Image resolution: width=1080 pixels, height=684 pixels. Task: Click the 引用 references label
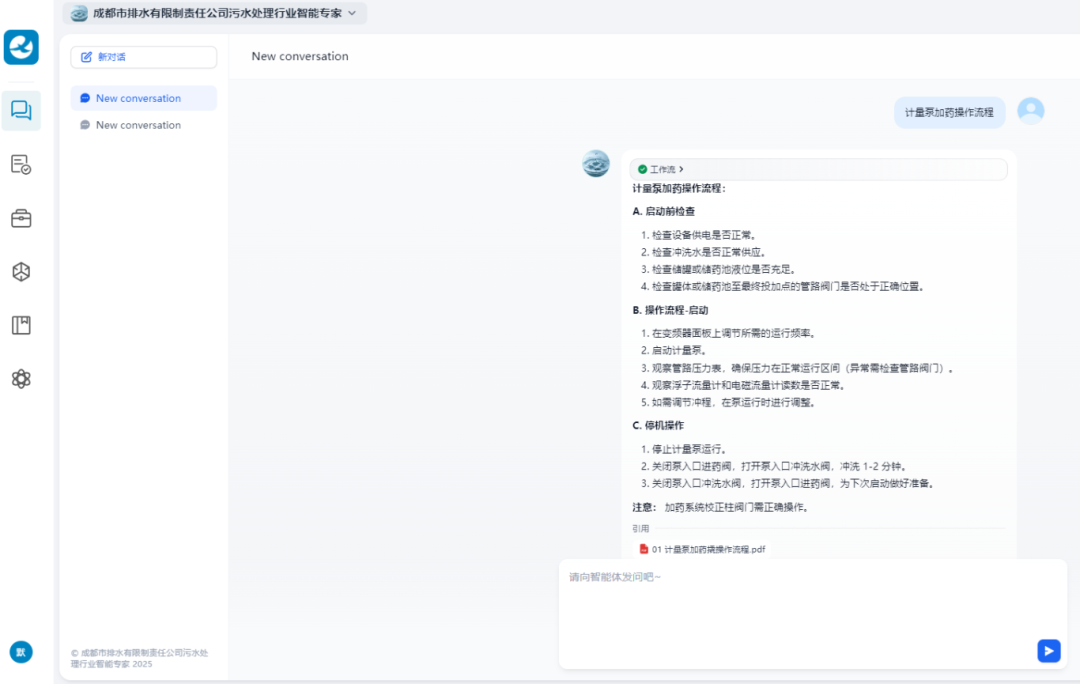641,528
